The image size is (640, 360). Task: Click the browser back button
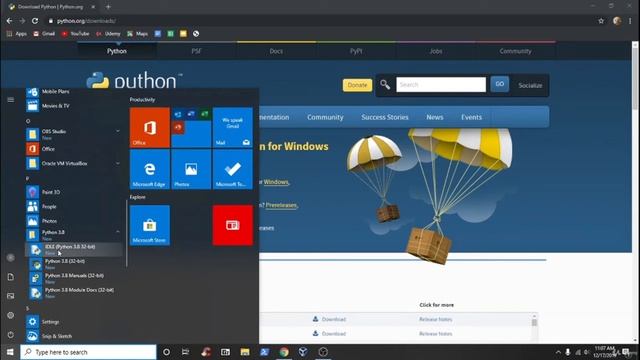pyautogui.click(x=9, y=21)
